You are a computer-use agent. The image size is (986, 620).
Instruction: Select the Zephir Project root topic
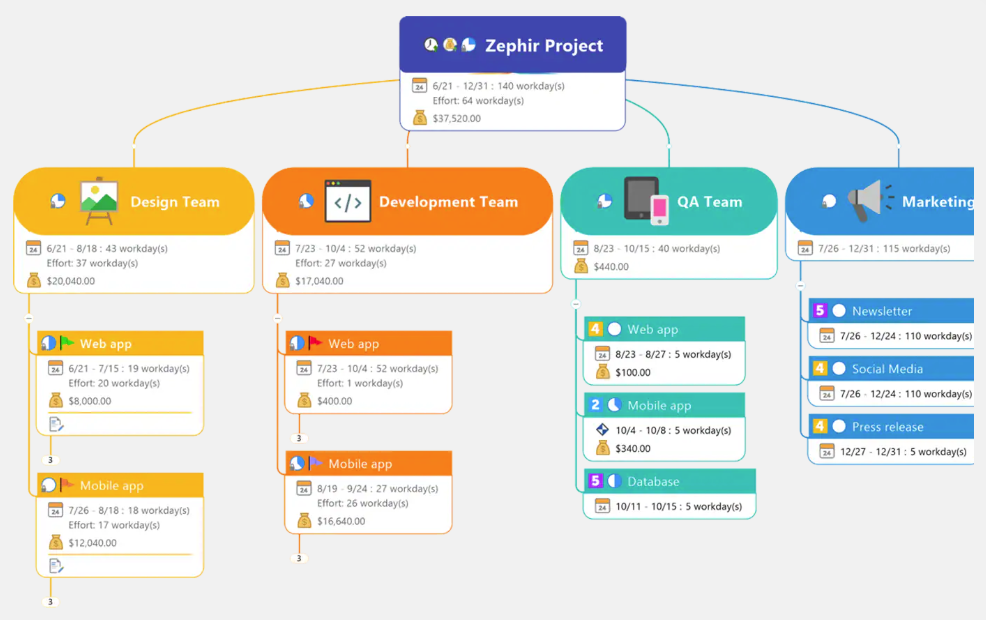click(543, 44)
